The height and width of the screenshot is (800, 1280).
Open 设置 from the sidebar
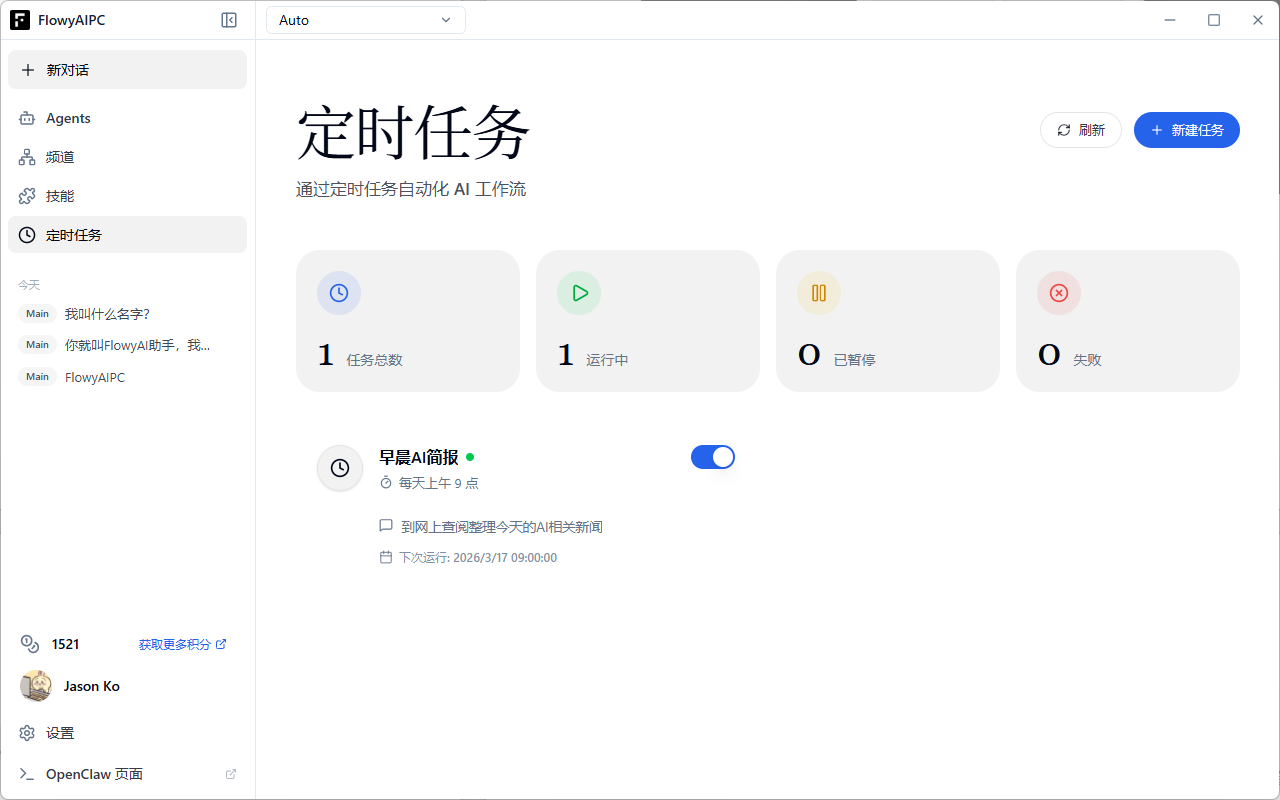[60, 732]
